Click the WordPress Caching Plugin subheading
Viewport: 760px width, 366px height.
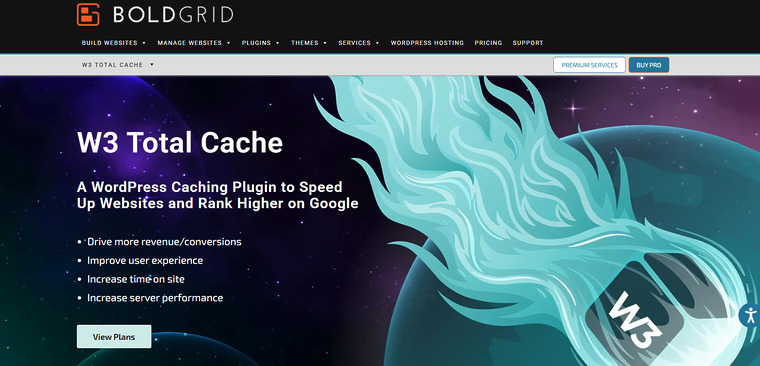point(218,195)
